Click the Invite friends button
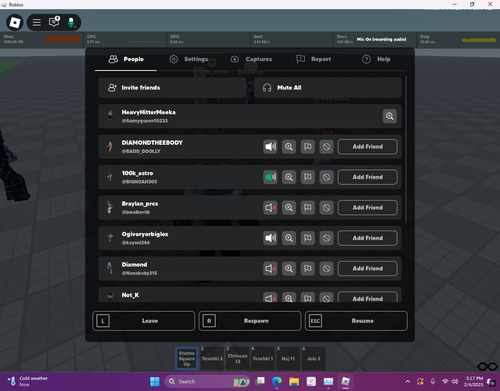Viewport: 500px width, 391px height. point(172,88)
